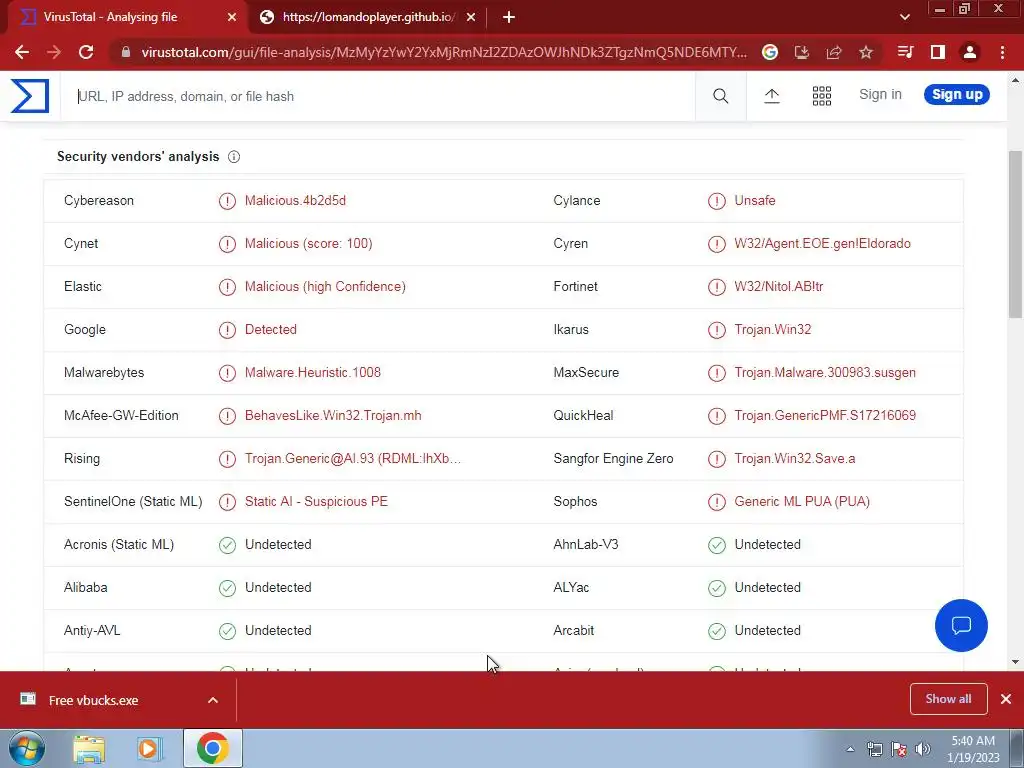The height and width of the screenshot is (768, 1024).
Task: Click the volume speaker tray icon
Action: tap(923, 749)
